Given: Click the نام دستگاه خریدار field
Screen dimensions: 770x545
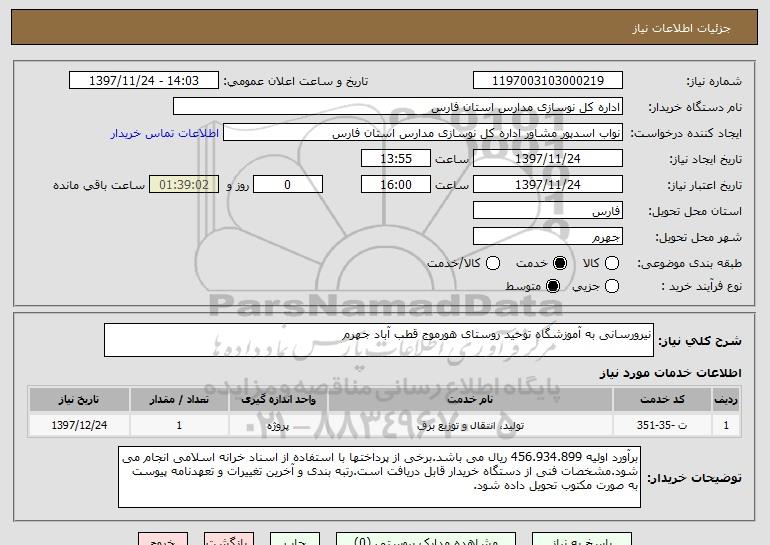Looking at the screenshot, I should [398, 107].
